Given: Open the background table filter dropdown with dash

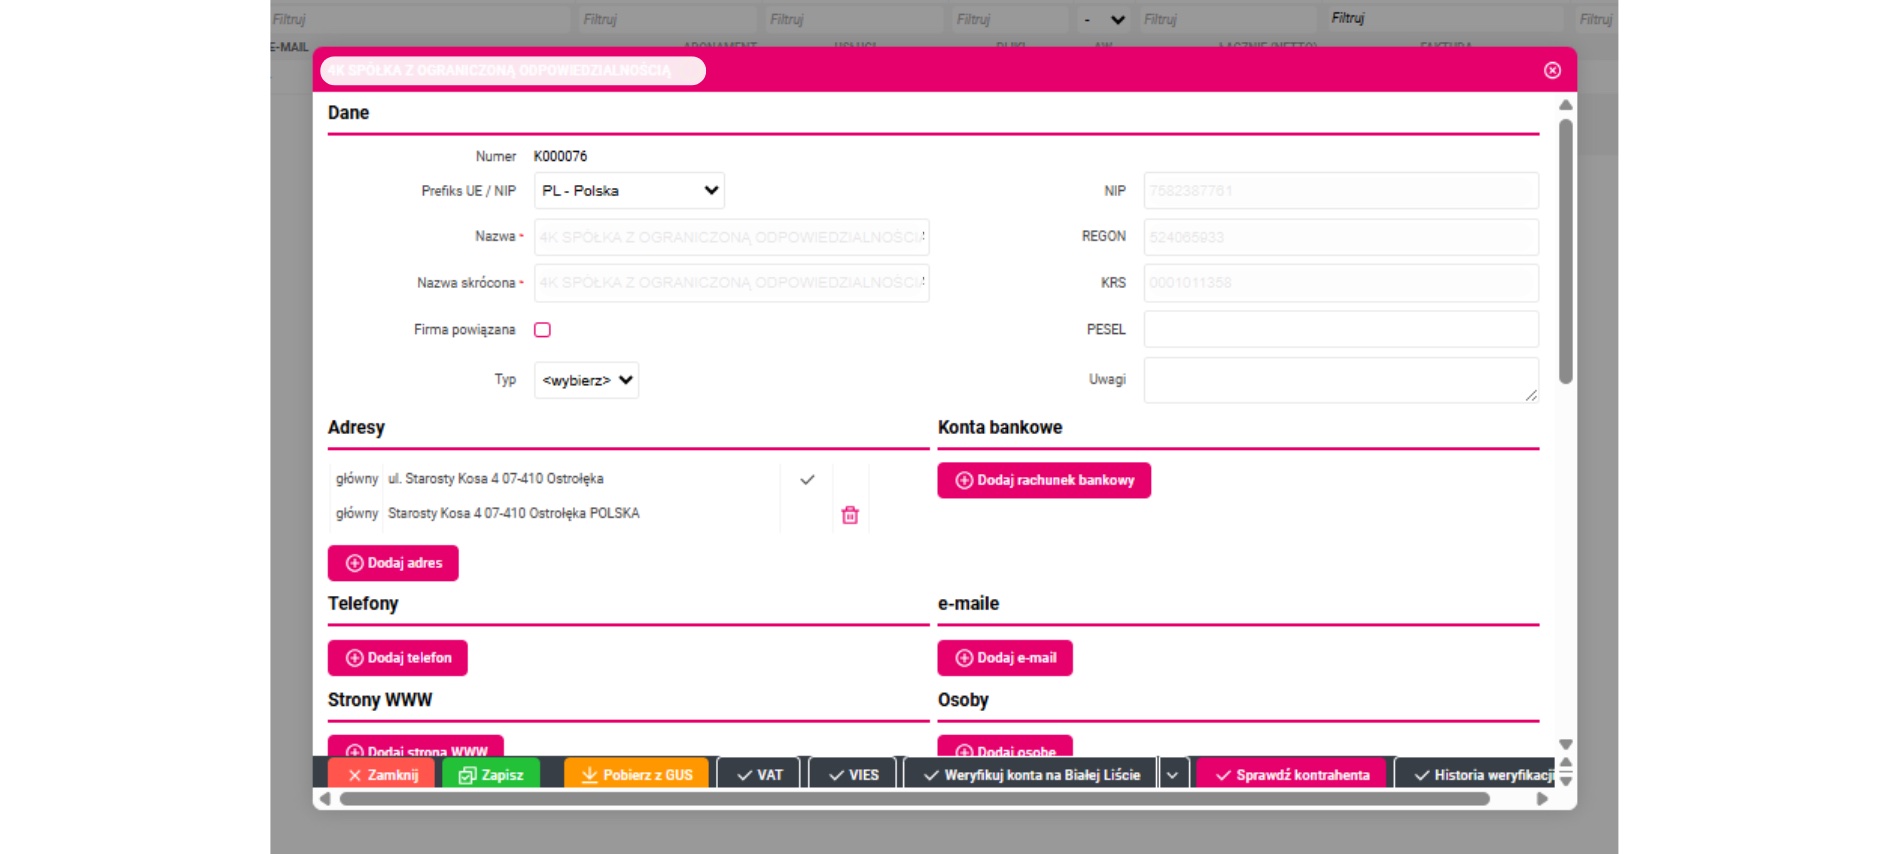Looking at the screenshot, I should [1104, 19].
